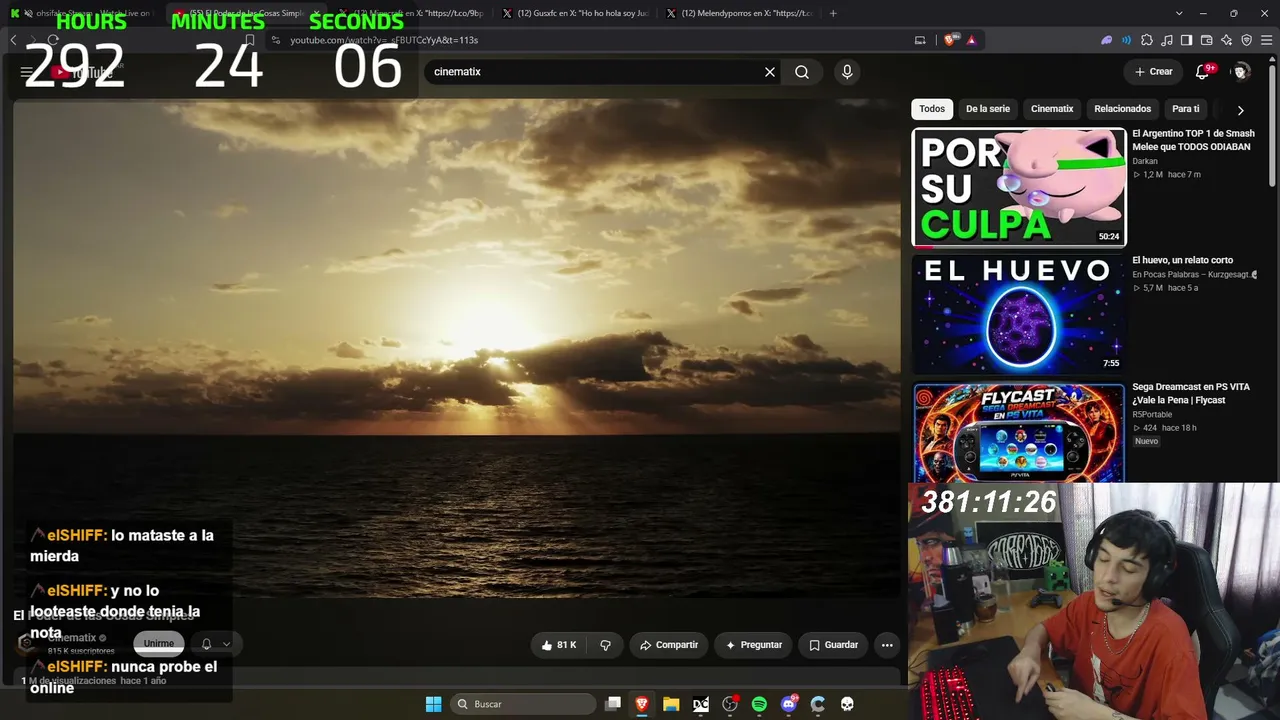Screen dimensions: 1280x720
Task: Select the Cinematix filter chip
Action: click(1052, 109)
